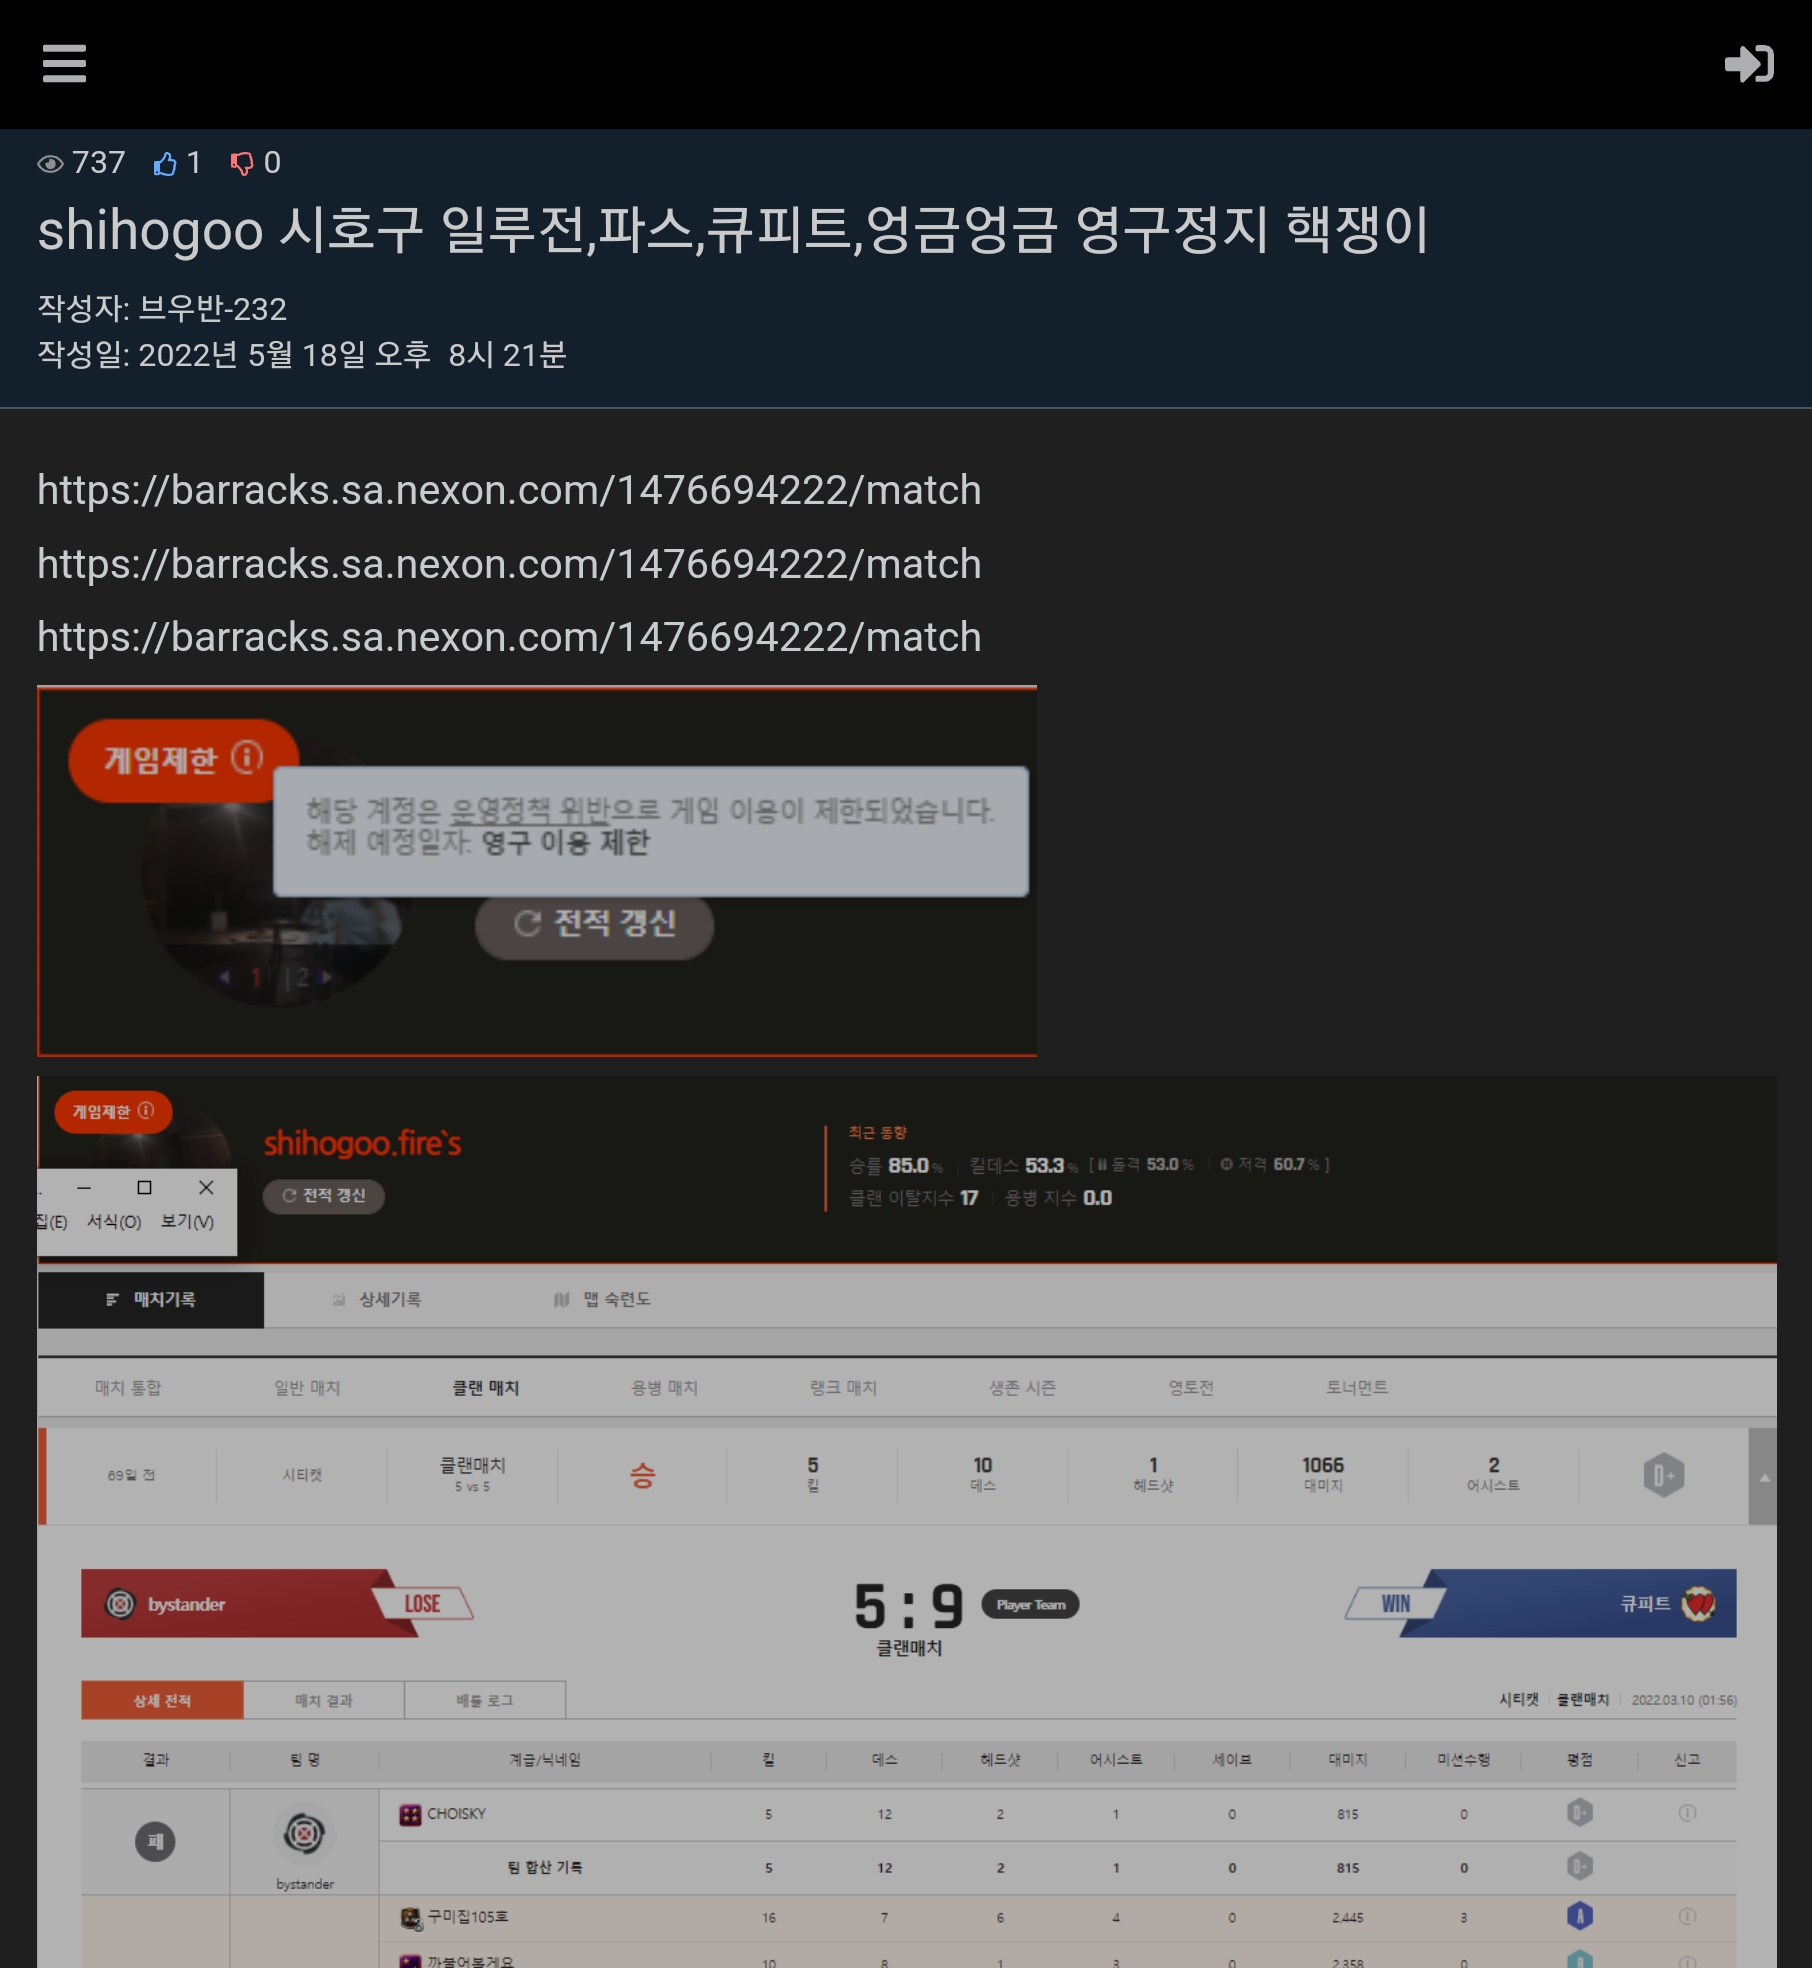Click the small 전적 갱신 button under shihogoo.fire's
Screen dimensions: 1812x1968
click(x=323, y=1196)
